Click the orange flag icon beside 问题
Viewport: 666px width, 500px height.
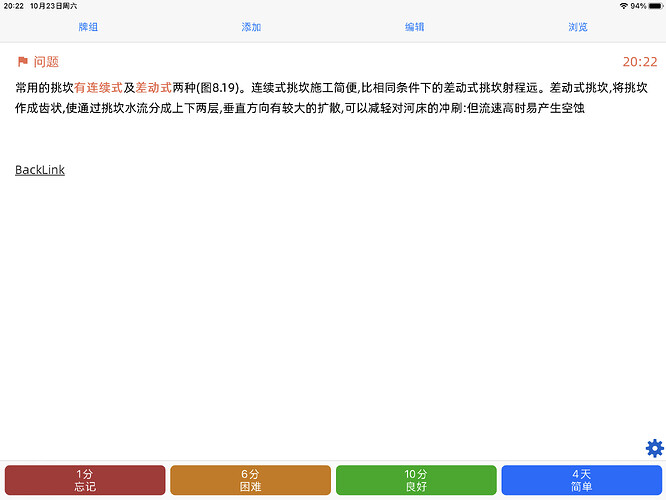[x=23, y=62]
